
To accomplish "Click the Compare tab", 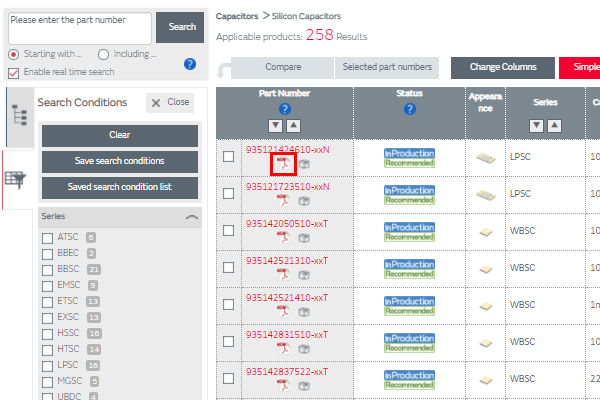I will (x=283, y=67).
